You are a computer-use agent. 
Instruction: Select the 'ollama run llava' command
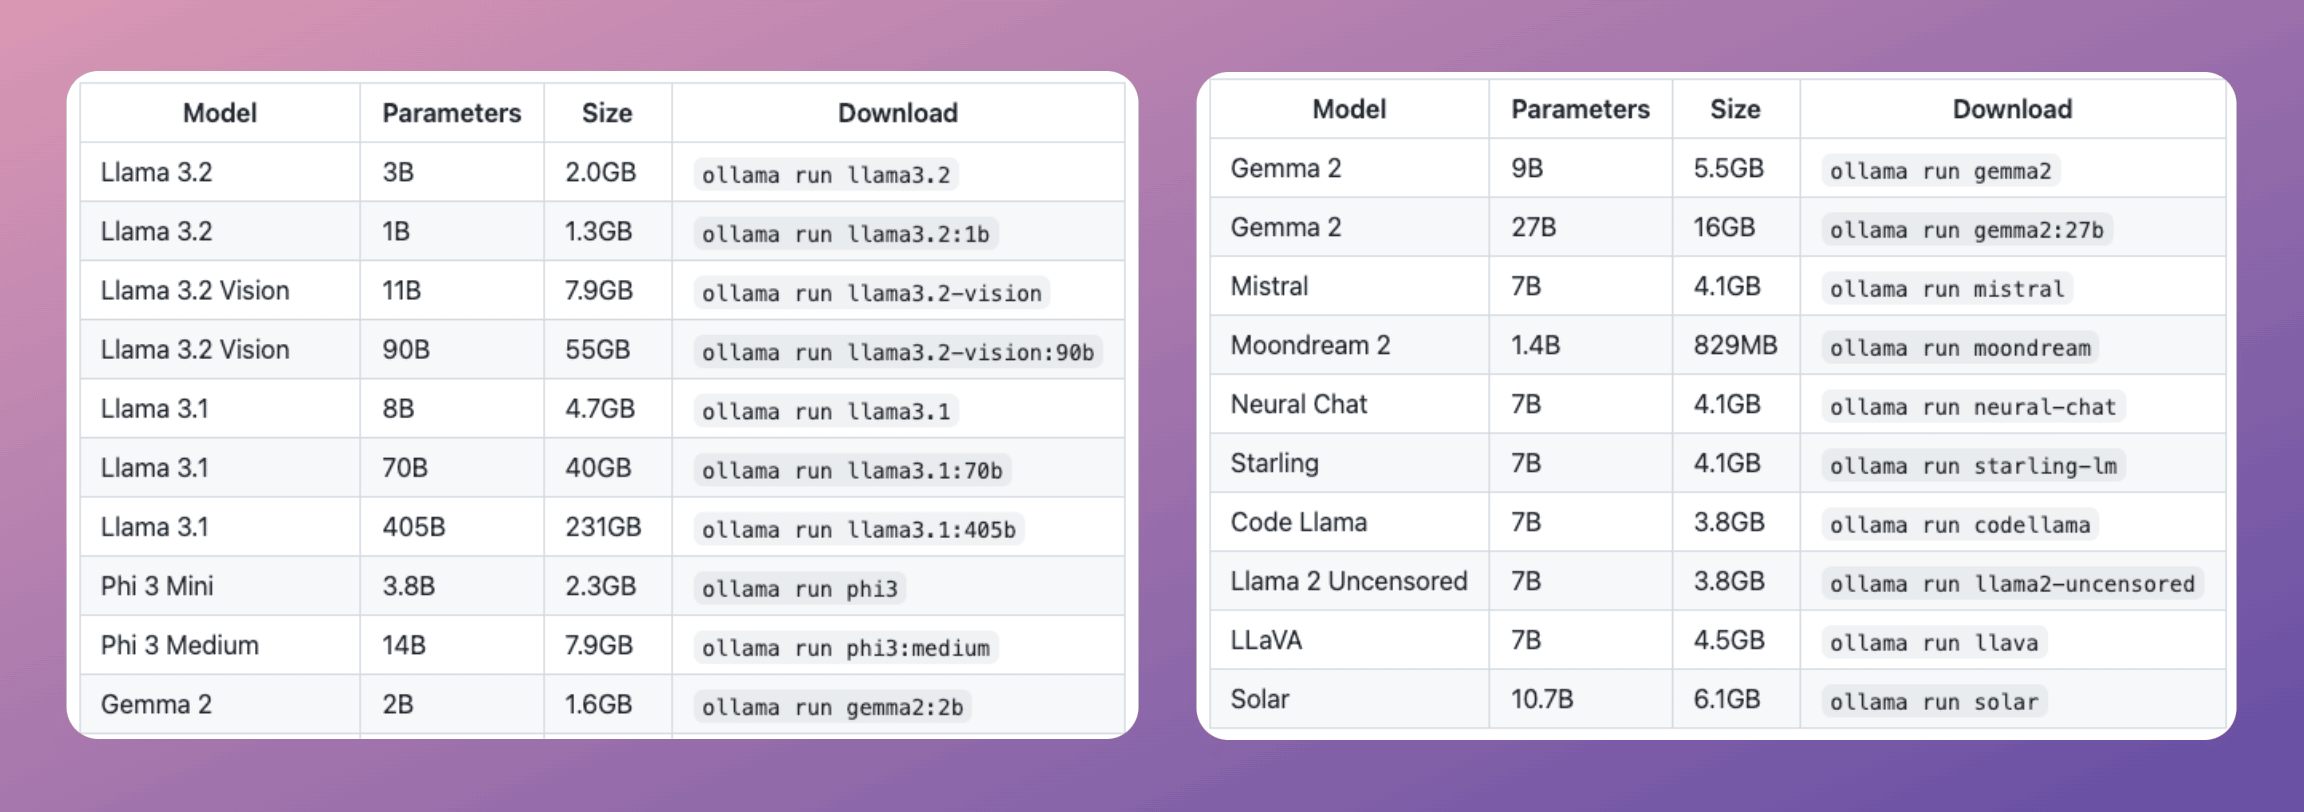pyautogui.click(x=1934, y=643)
